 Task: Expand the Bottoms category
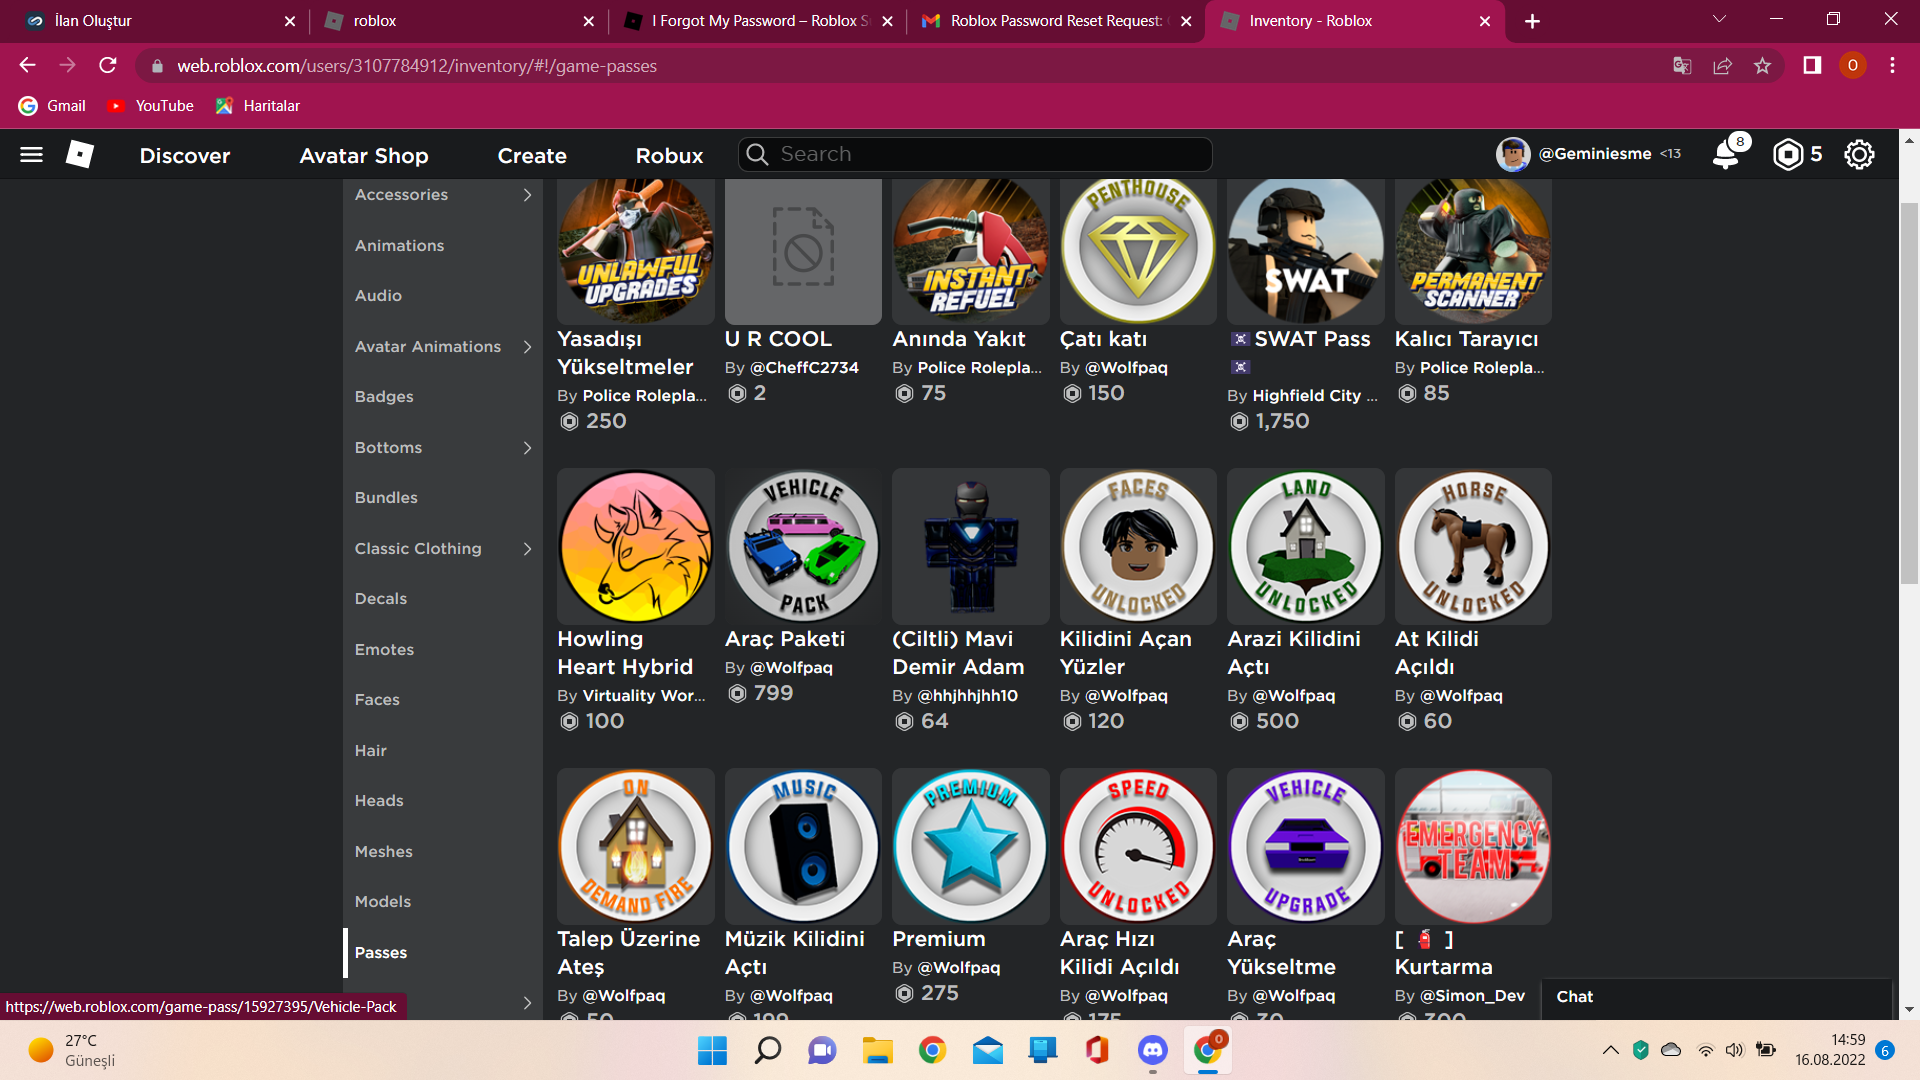[527, 448]
